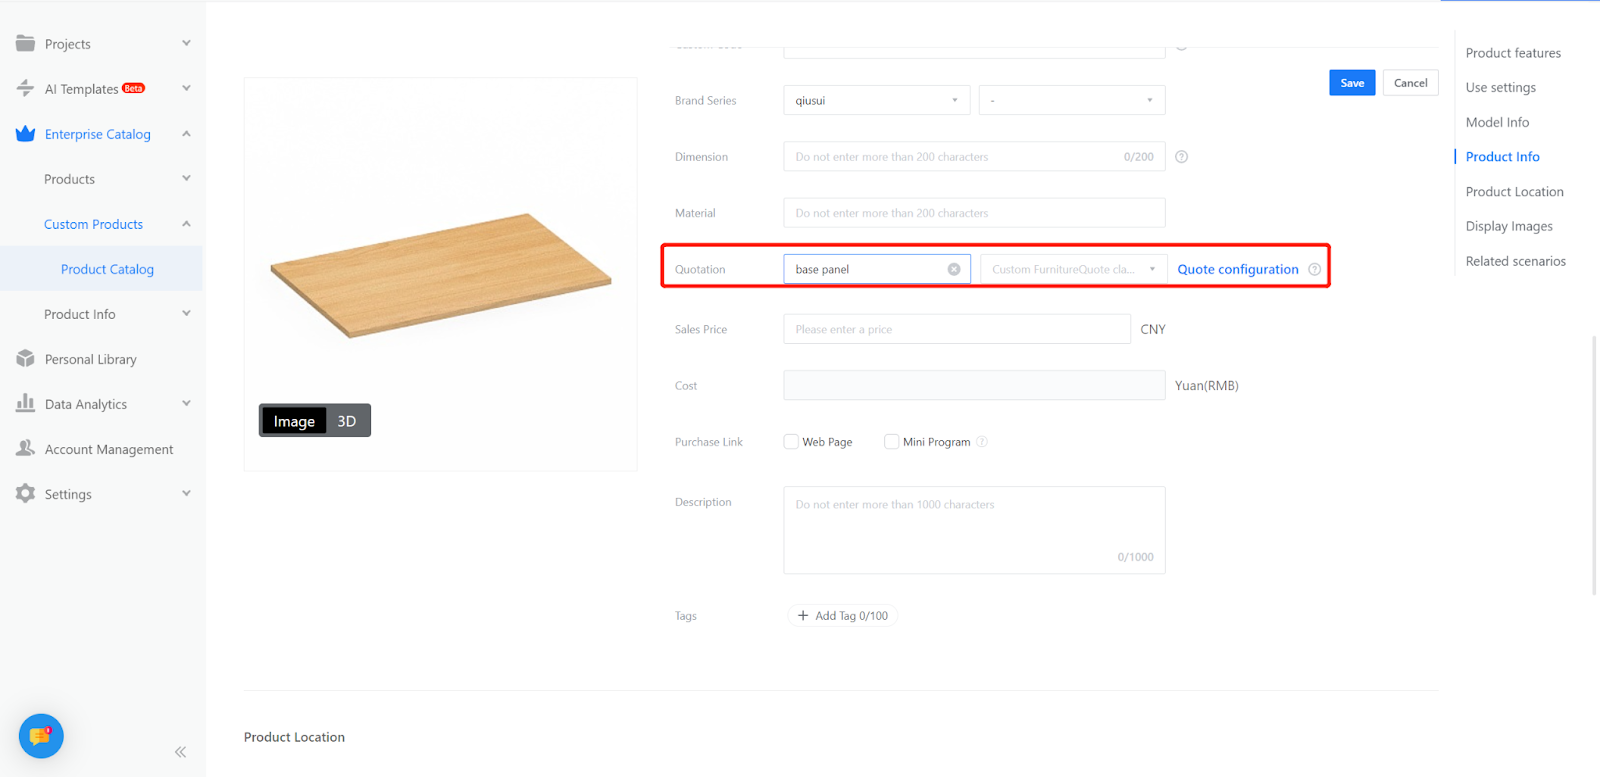
Task: Click the Personal Library cube icon
Action: (x=25, y=358)
